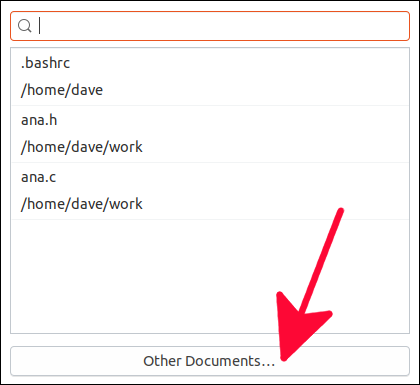The height and width of the screenshot is (385, 420).
Task: Click the /home/dave/work path below ana.c
Action: [82, 204]
